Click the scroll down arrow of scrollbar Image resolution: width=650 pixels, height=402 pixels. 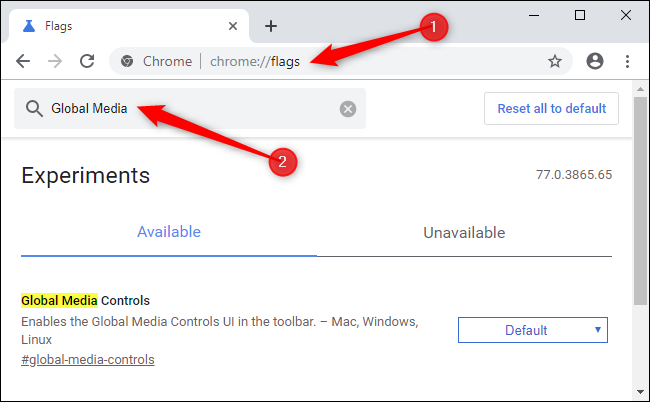pos(640,392)
